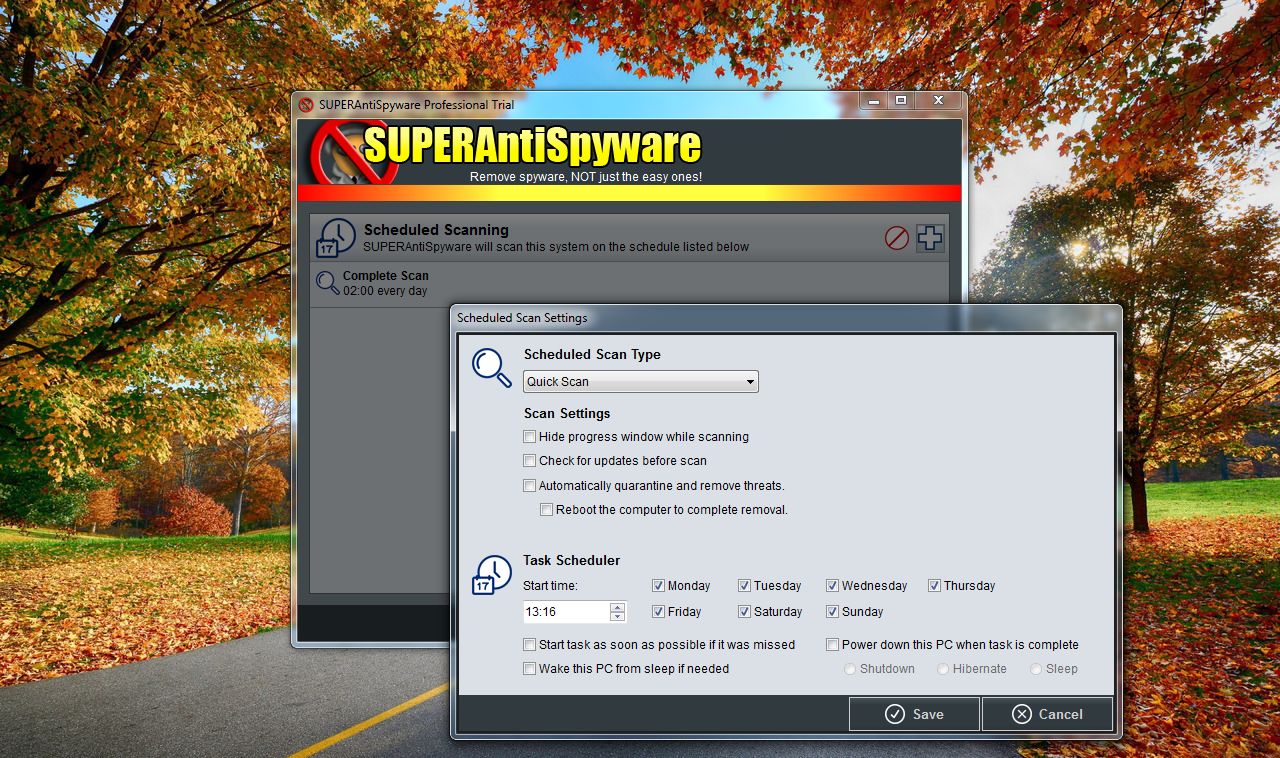Select the Sleep radio option

pyautogui.click(x=1036, y=669)
